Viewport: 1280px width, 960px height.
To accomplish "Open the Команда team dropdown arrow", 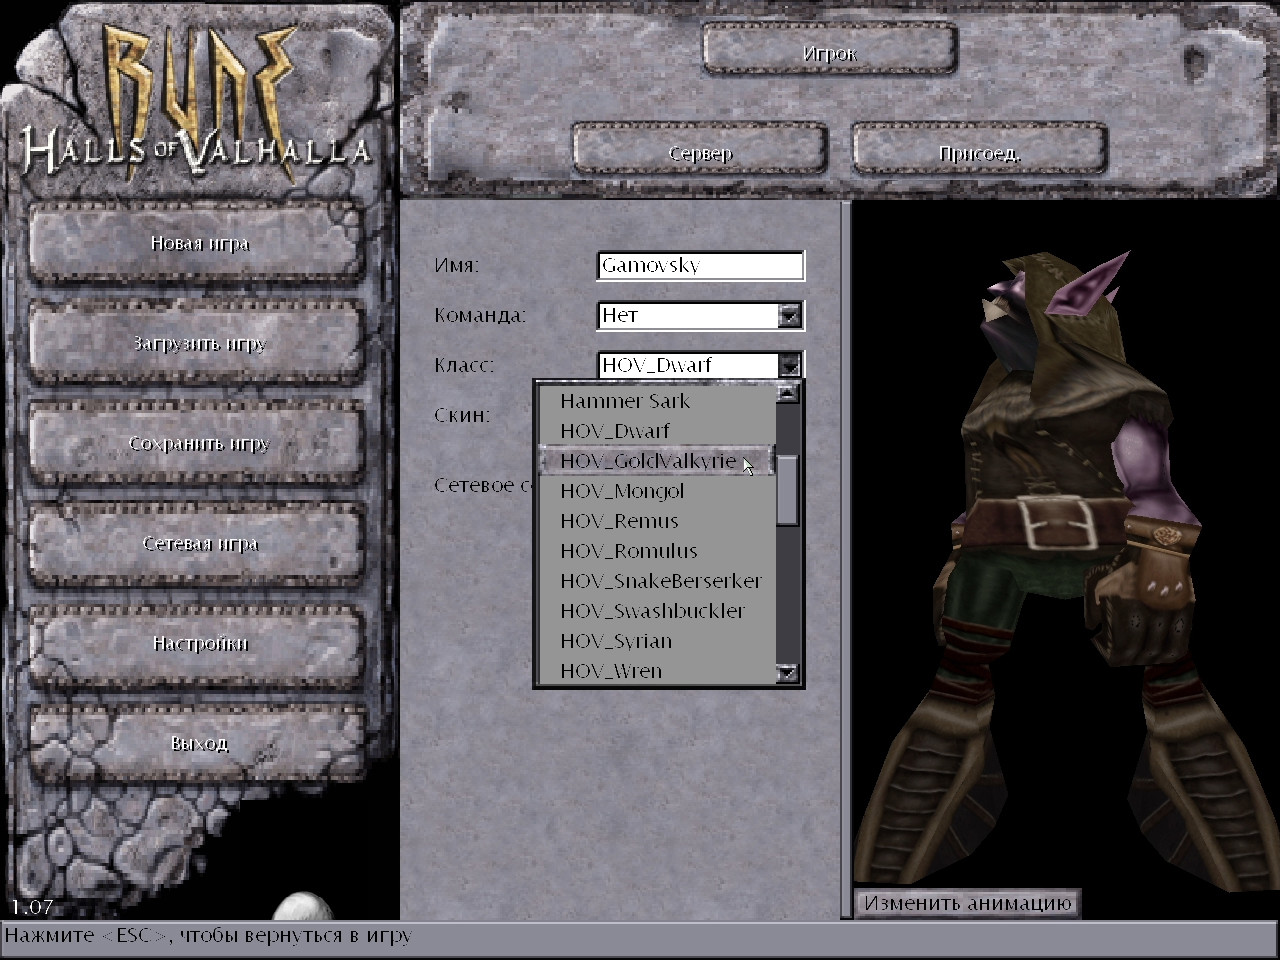I will click(790, 316).
